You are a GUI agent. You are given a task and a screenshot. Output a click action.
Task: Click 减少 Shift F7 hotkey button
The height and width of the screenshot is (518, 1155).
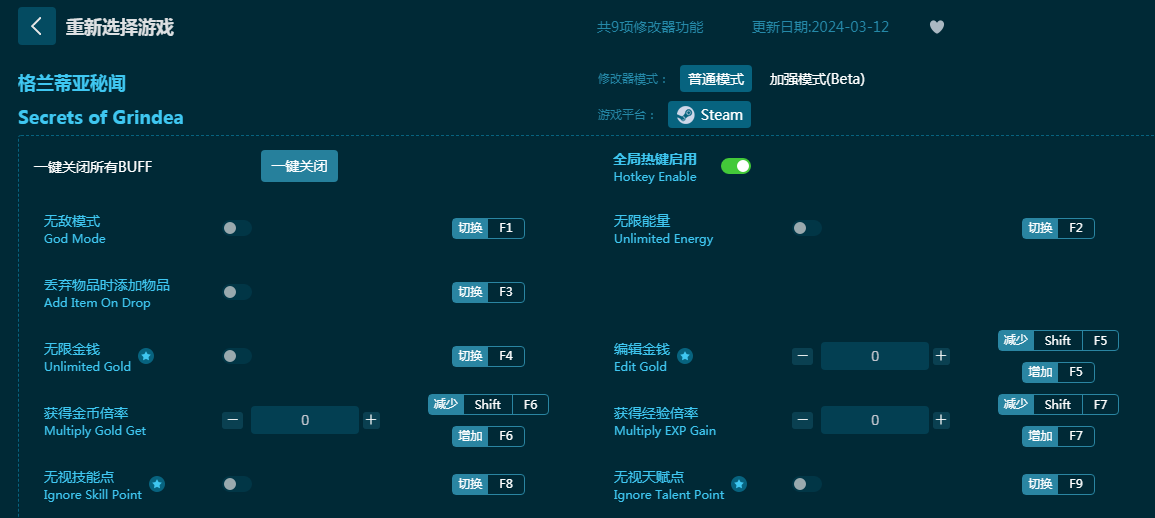coord(1058,405)
